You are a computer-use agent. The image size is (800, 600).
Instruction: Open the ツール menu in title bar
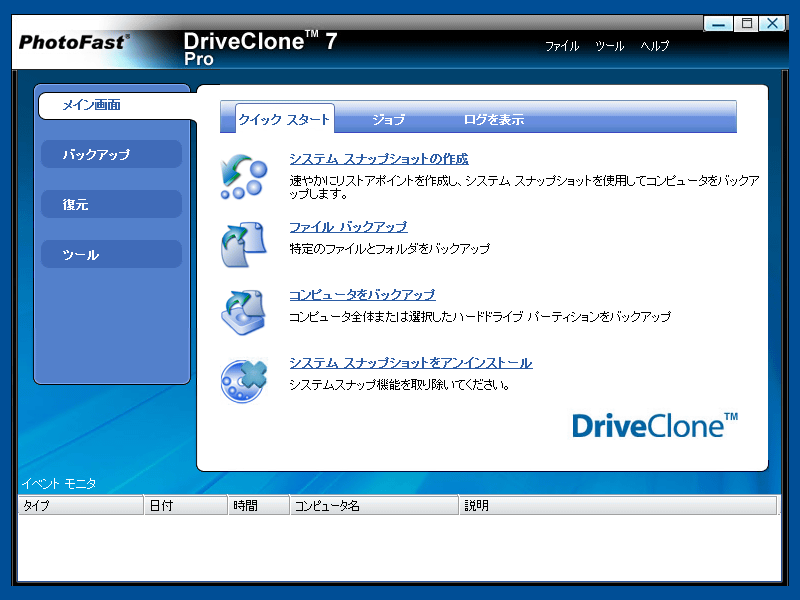click(x=609, y=46)
